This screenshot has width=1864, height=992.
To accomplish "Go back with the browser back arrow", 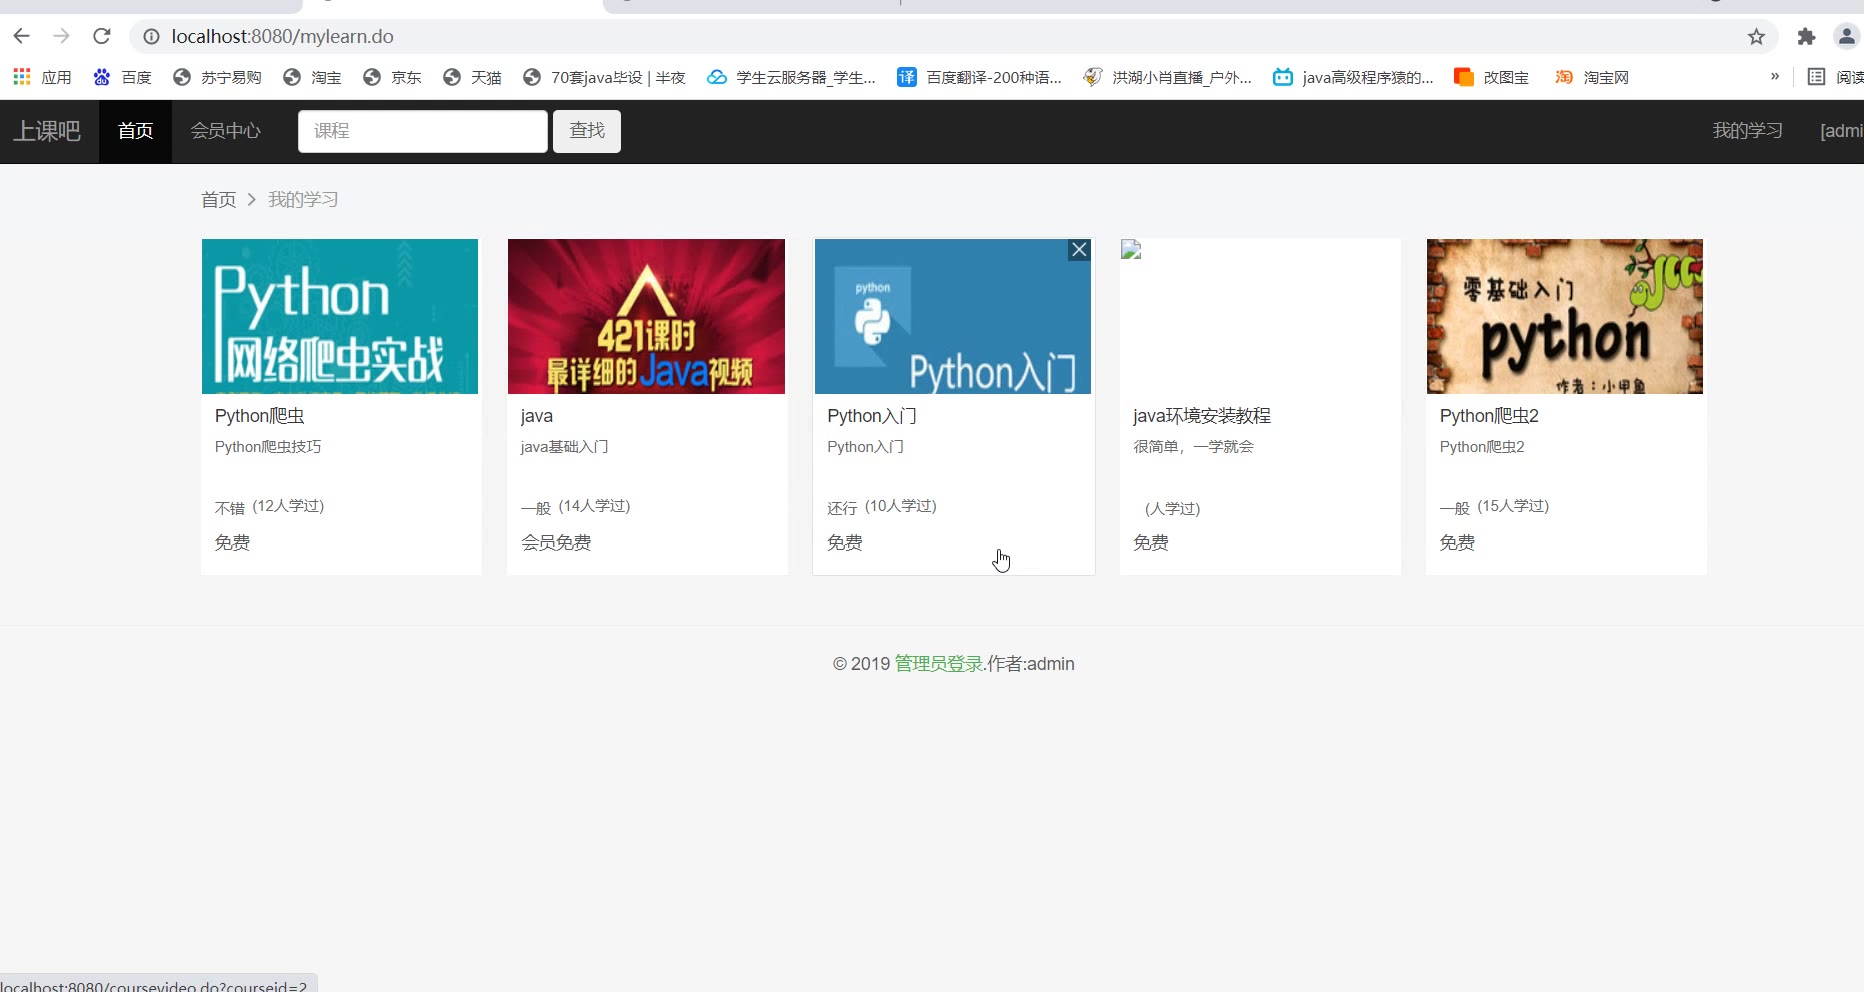I will [x=22, y=37].
